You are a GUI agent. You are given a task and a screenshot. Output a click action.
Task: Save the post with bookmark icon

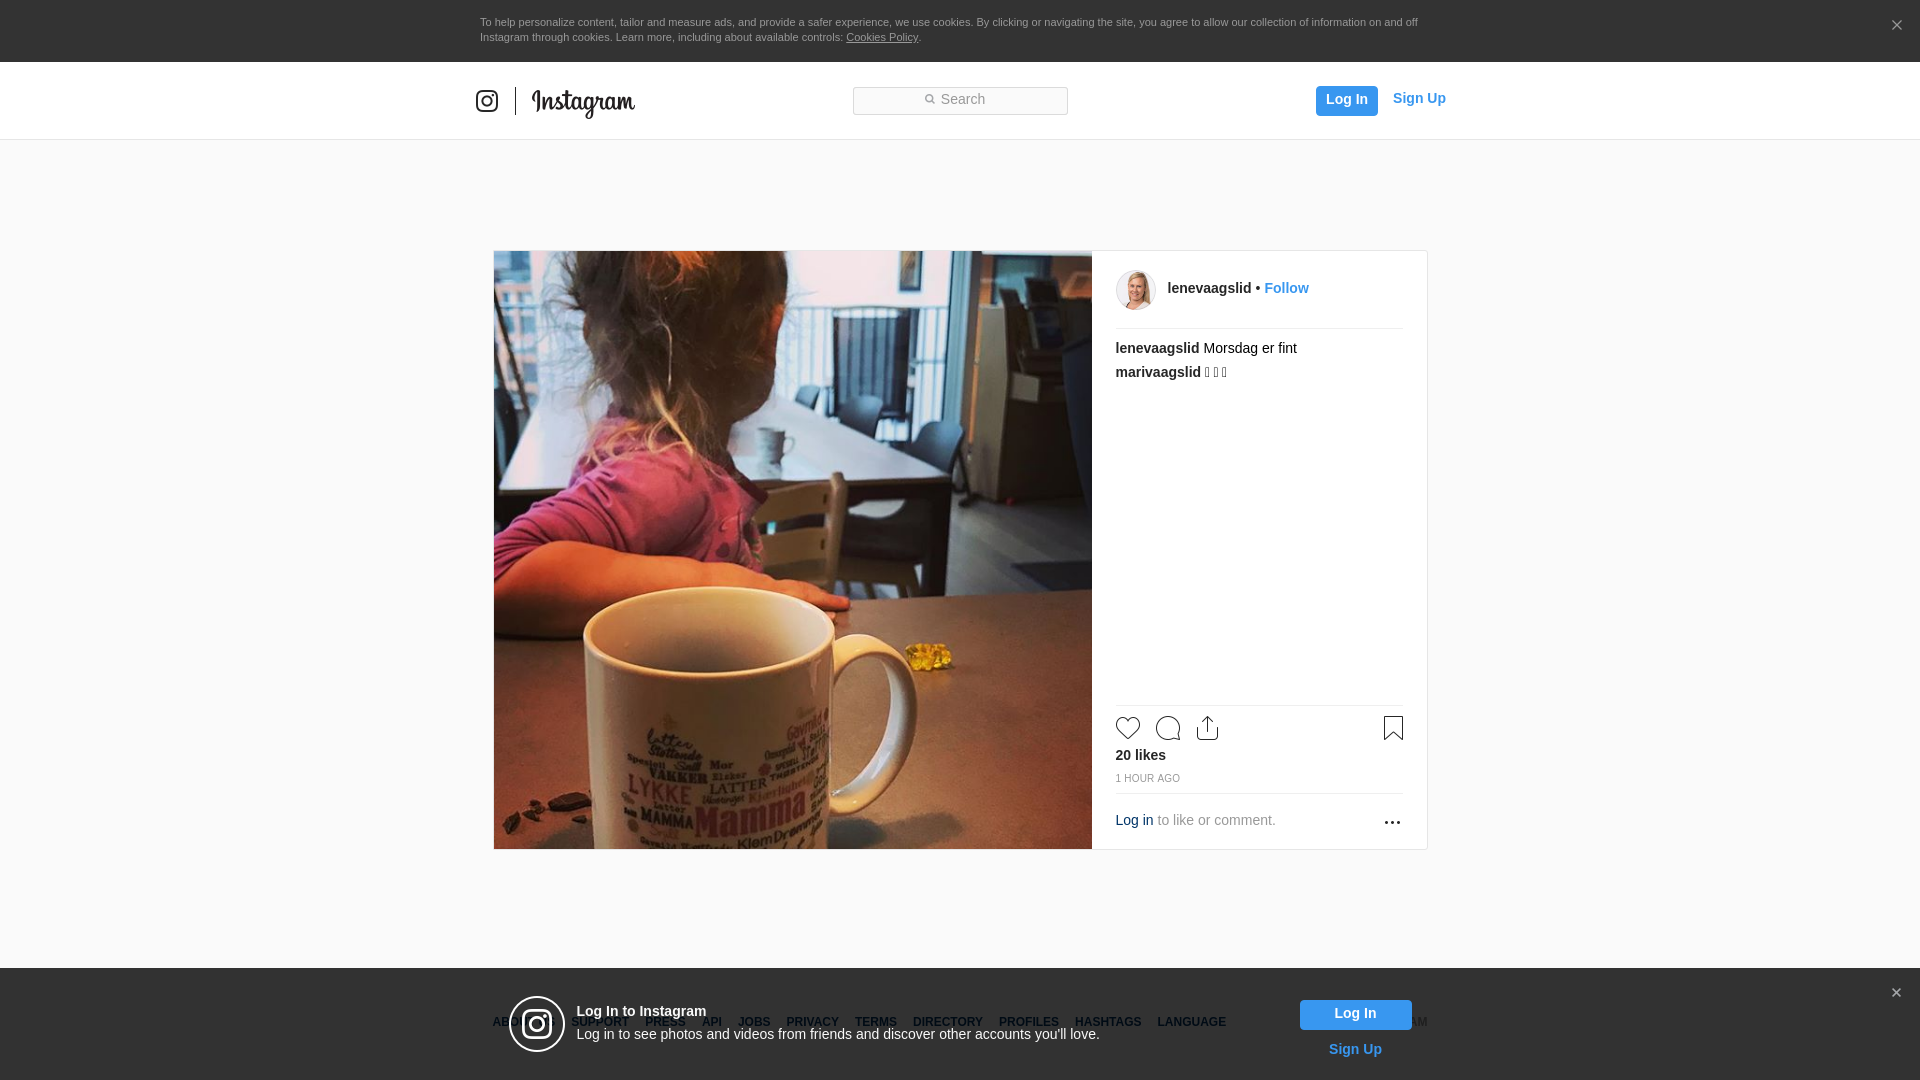1393,728
